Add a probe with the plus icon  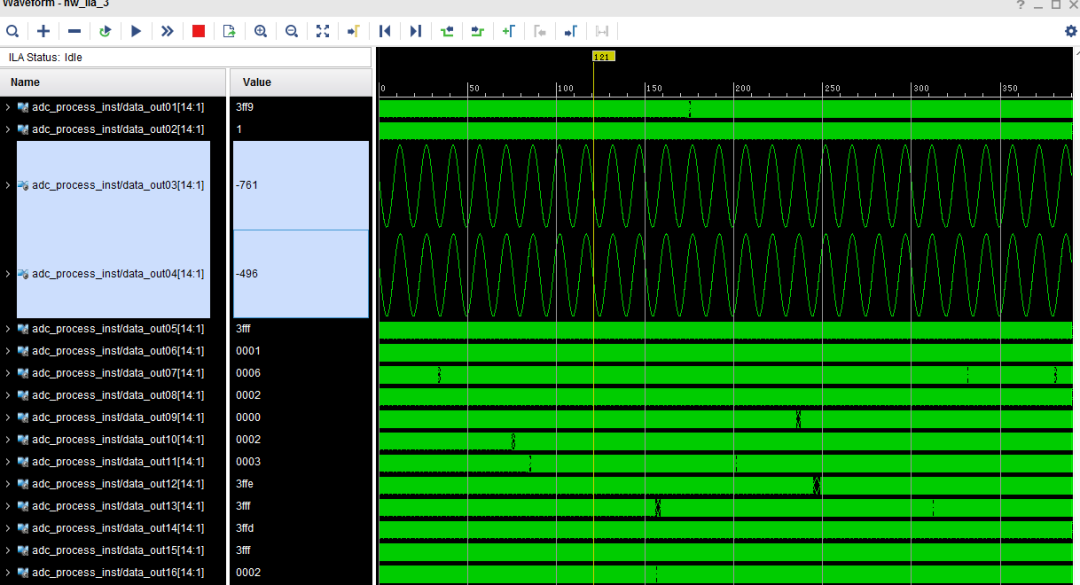[43, 31]
